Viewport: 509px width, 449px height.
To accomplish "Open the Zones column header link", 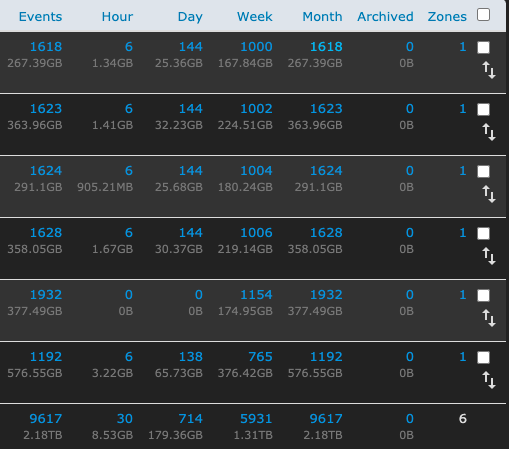I will pos(447,17).
